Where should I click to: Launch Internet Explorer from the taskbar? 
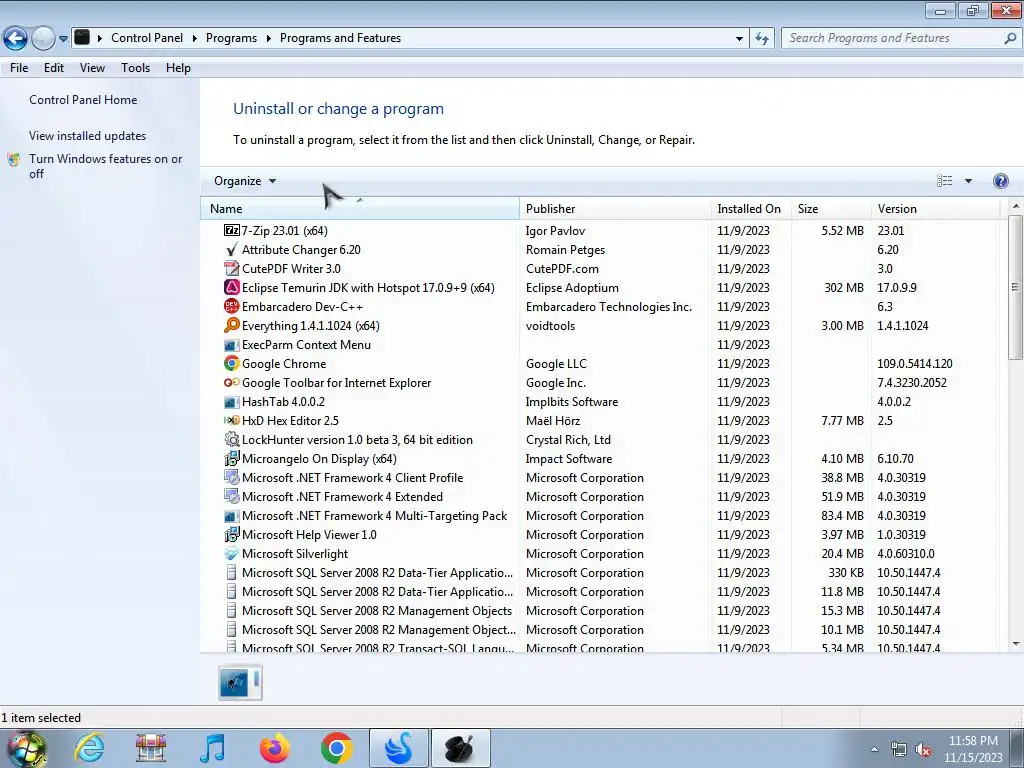pos(89,748)
